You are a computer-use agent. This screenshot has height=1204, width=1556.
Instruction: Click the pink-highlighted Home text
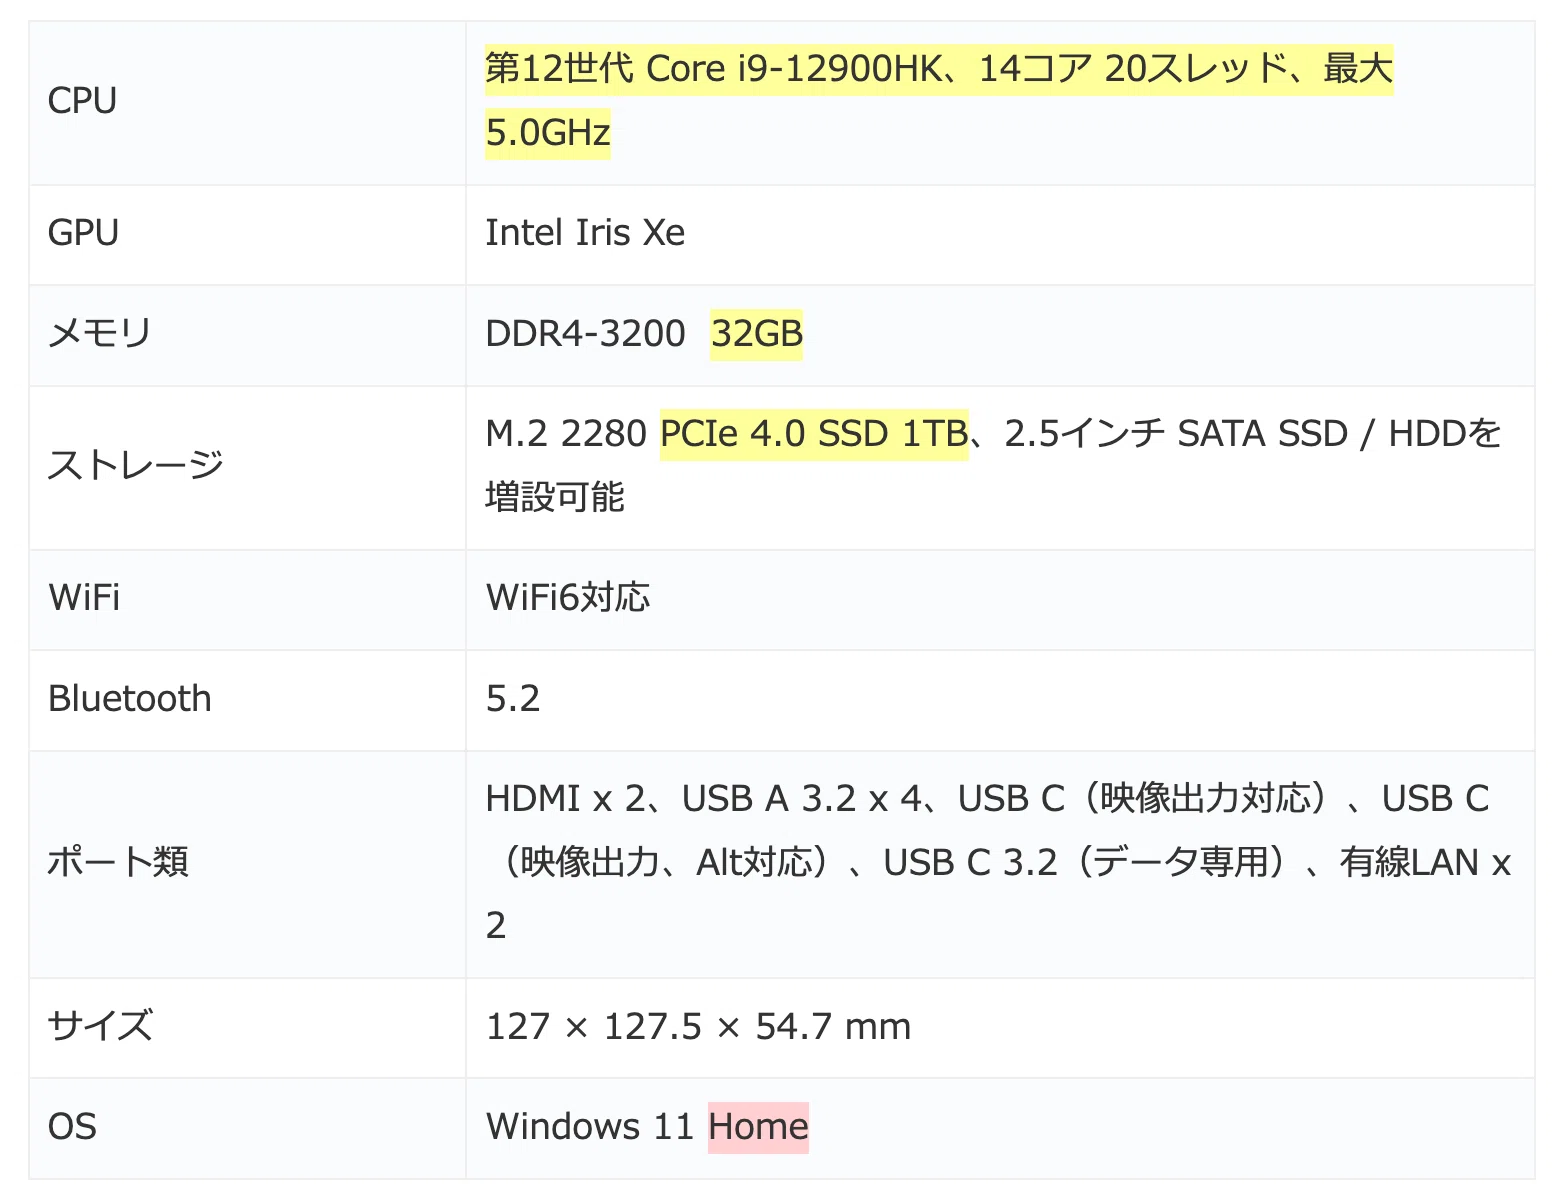coord(758,1127)
